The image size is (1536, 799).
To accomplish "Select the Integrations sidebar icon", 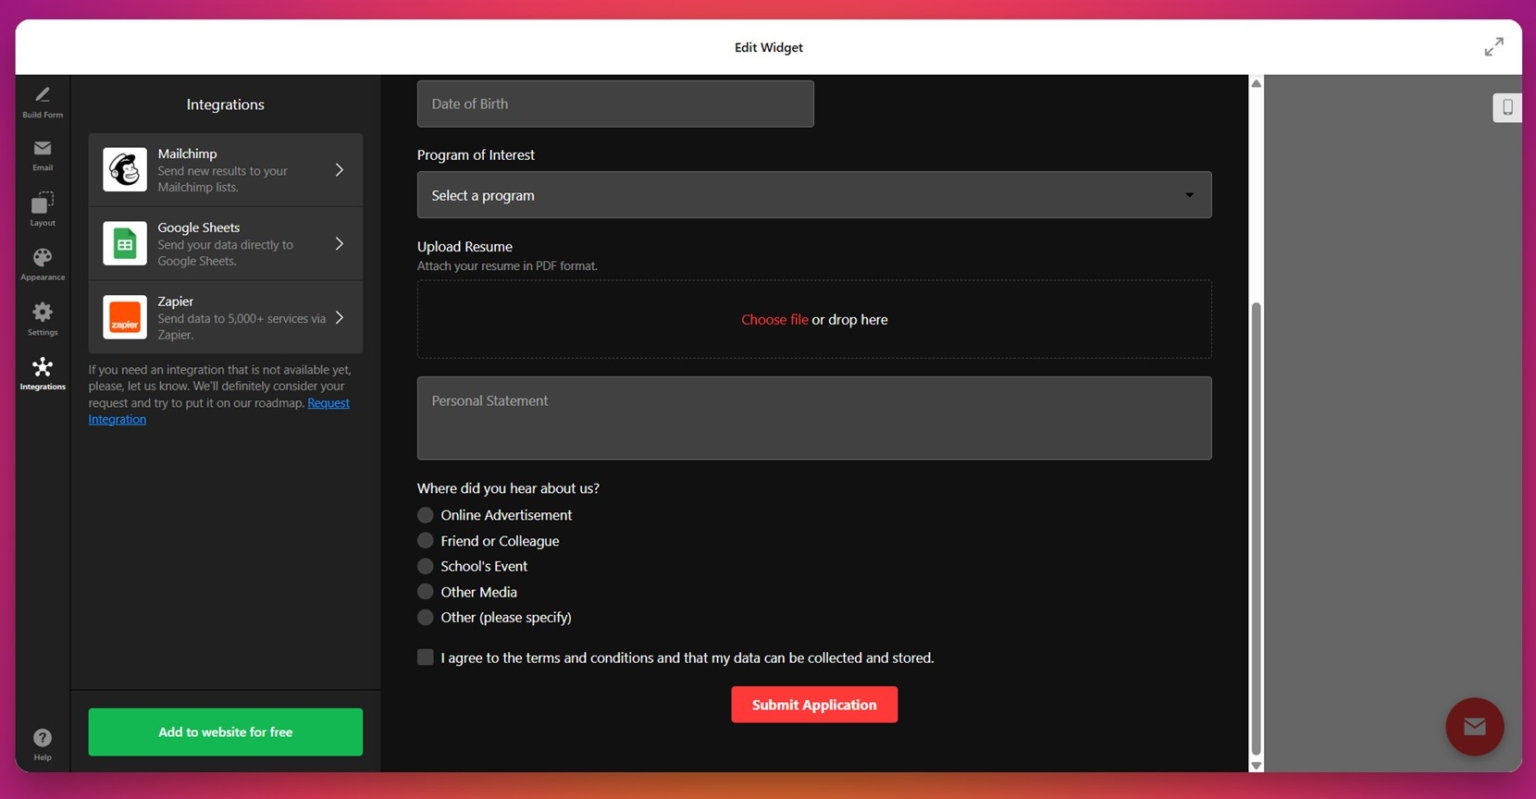I will (x=42, y=372).
